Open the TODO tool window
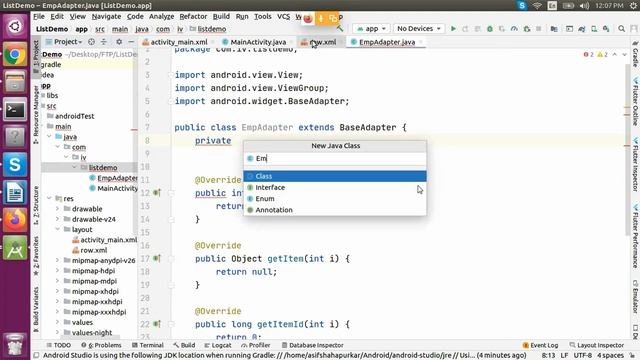 pyautogui.click(x=59, y=345)
